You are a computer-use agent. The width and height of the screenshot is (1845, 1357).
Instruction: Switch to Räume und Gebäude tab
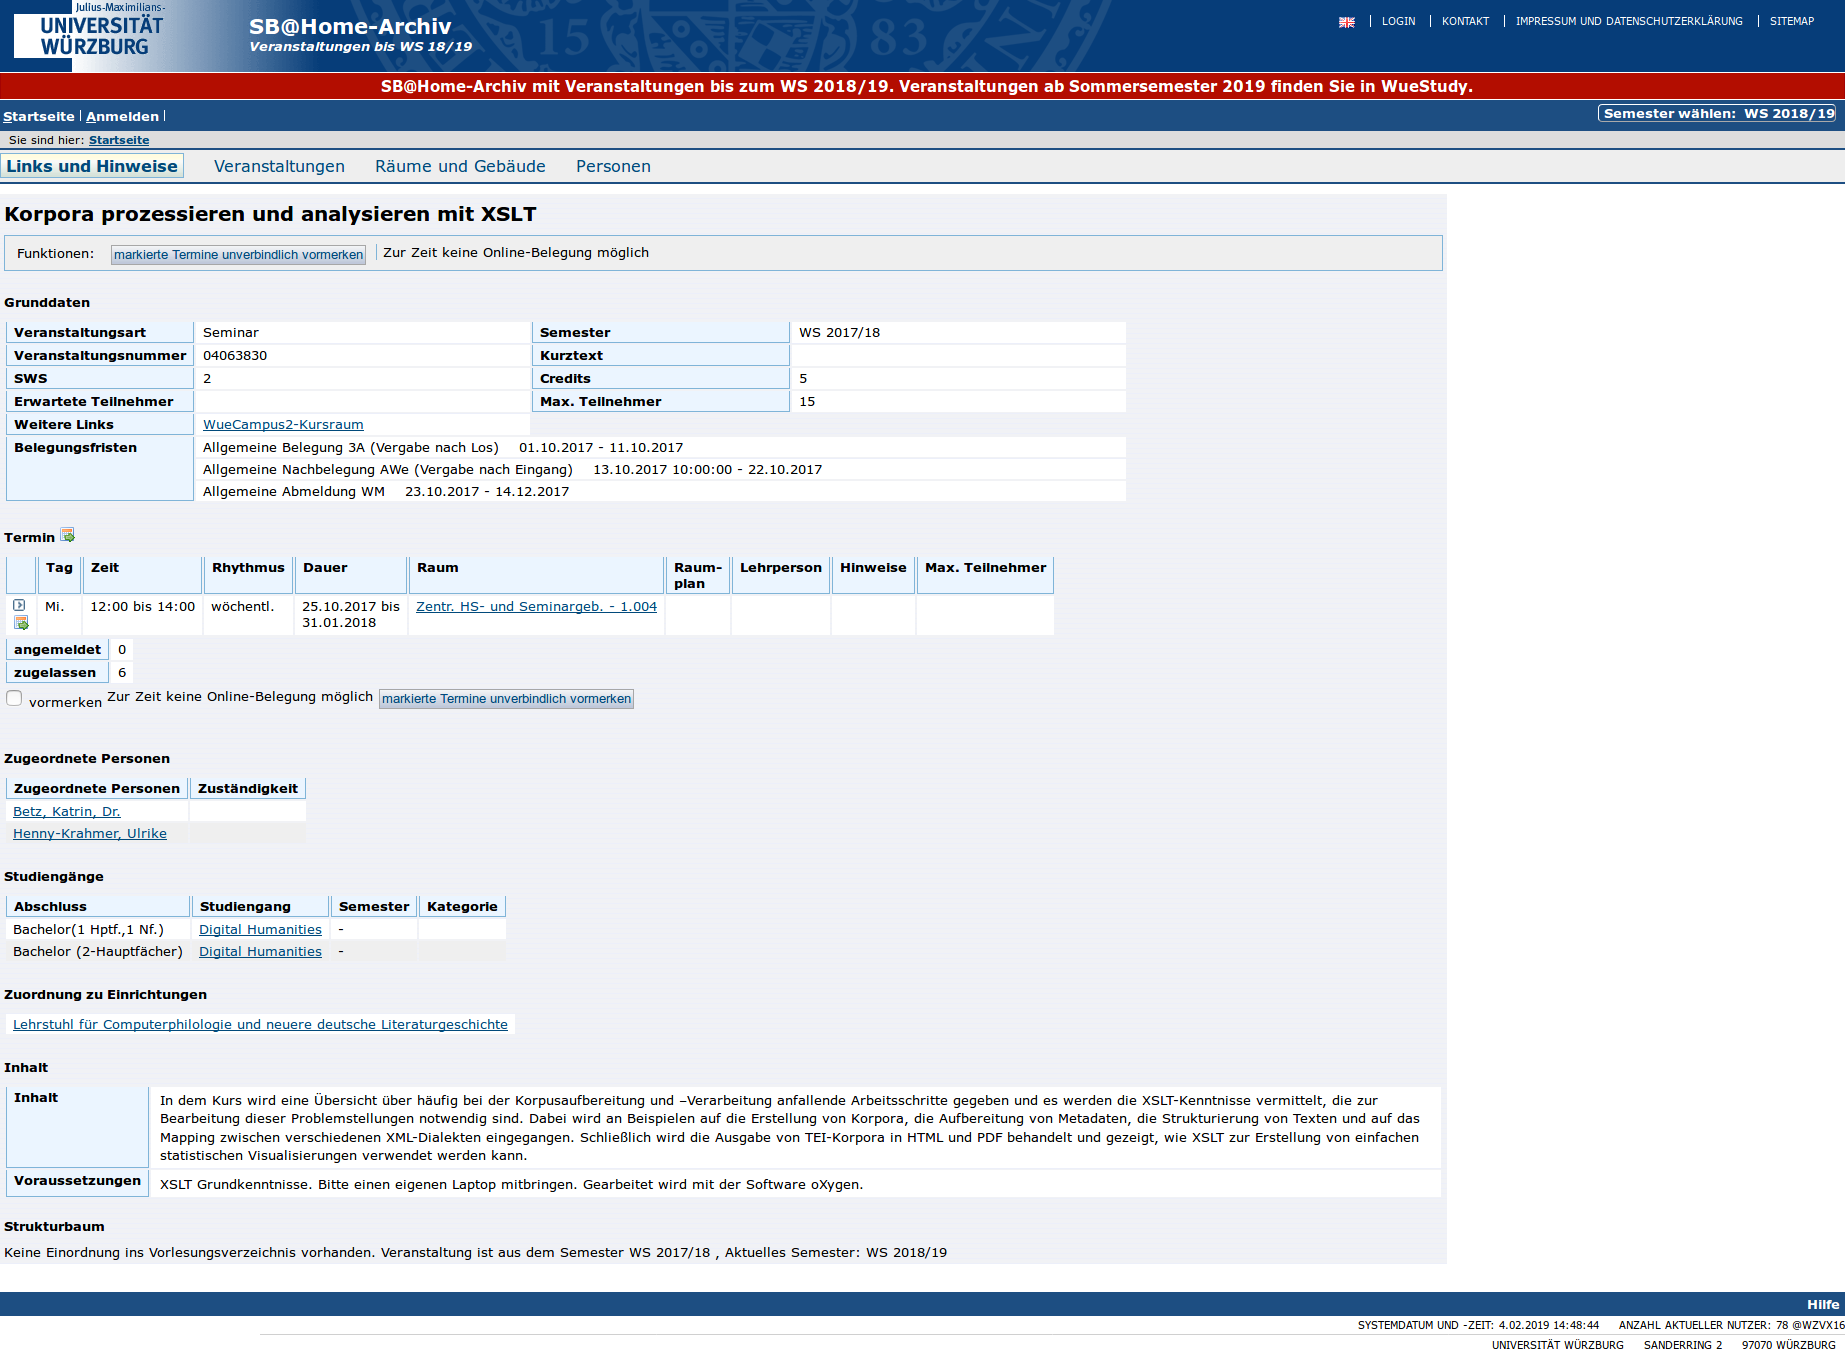click(460, 167)
